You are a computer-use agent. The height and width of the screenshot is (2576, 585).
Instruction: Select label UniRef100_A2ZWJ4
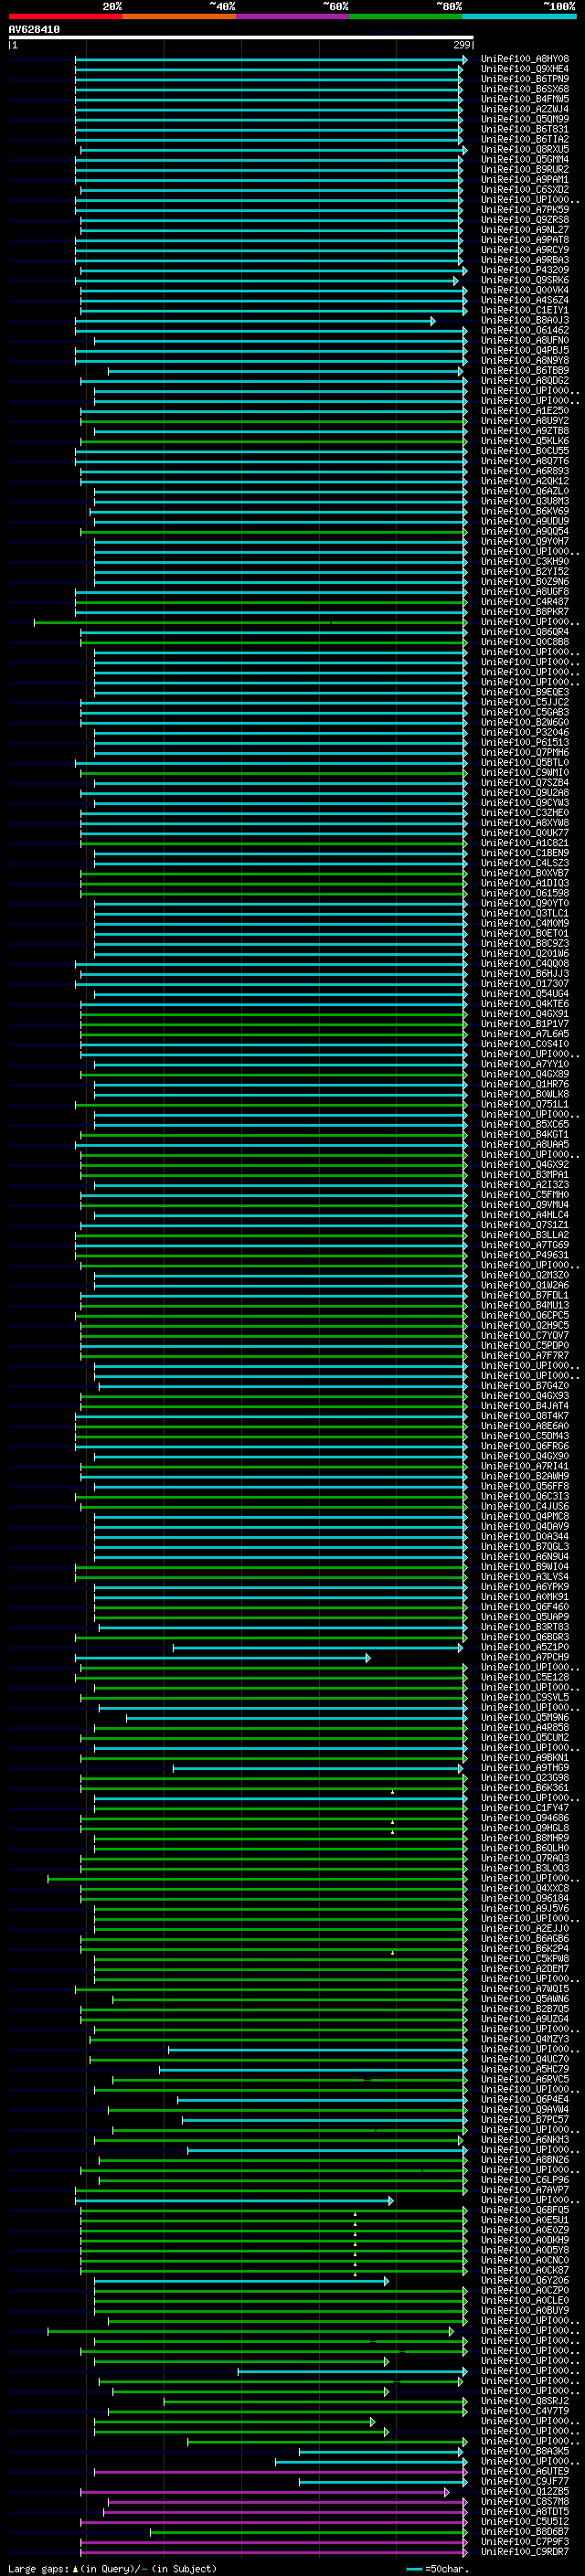(525, 109)
